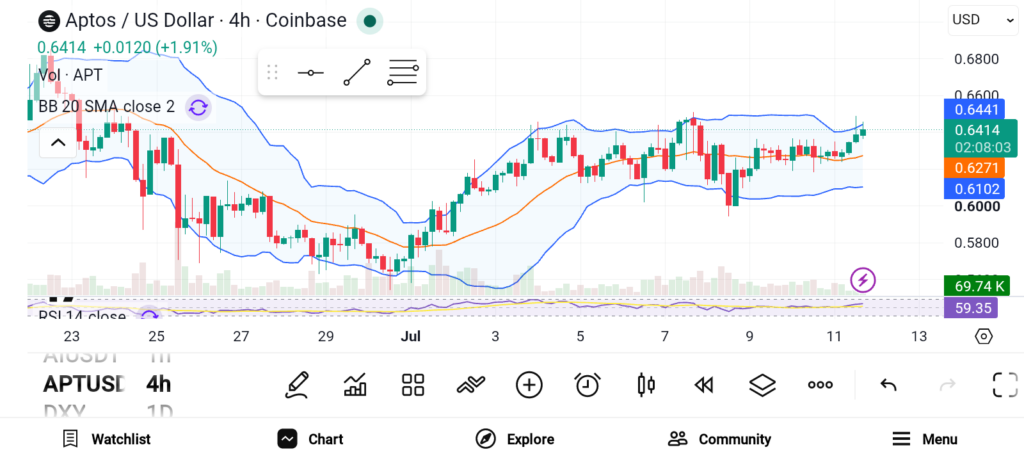Viewport: 1024px width, 461px height.
Task: Select the pencil drawing tool
Action: point(296,385)
